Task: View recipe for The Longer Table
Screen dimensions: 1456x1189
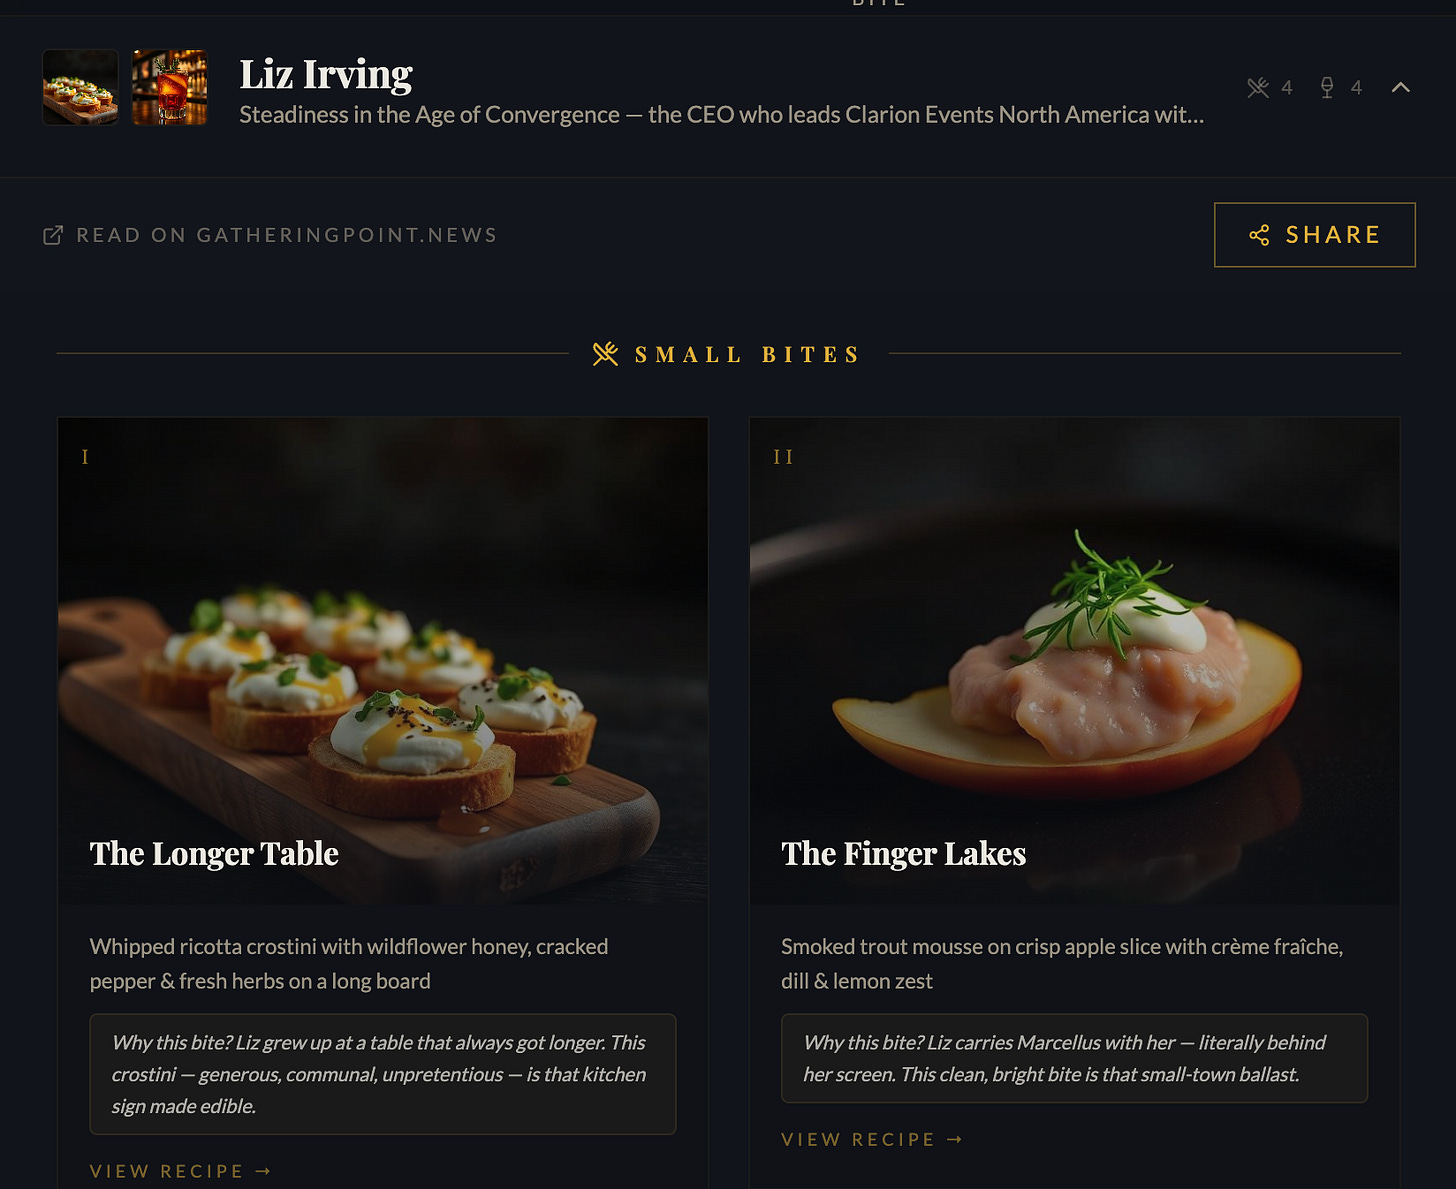Action: coord(180,1171)
